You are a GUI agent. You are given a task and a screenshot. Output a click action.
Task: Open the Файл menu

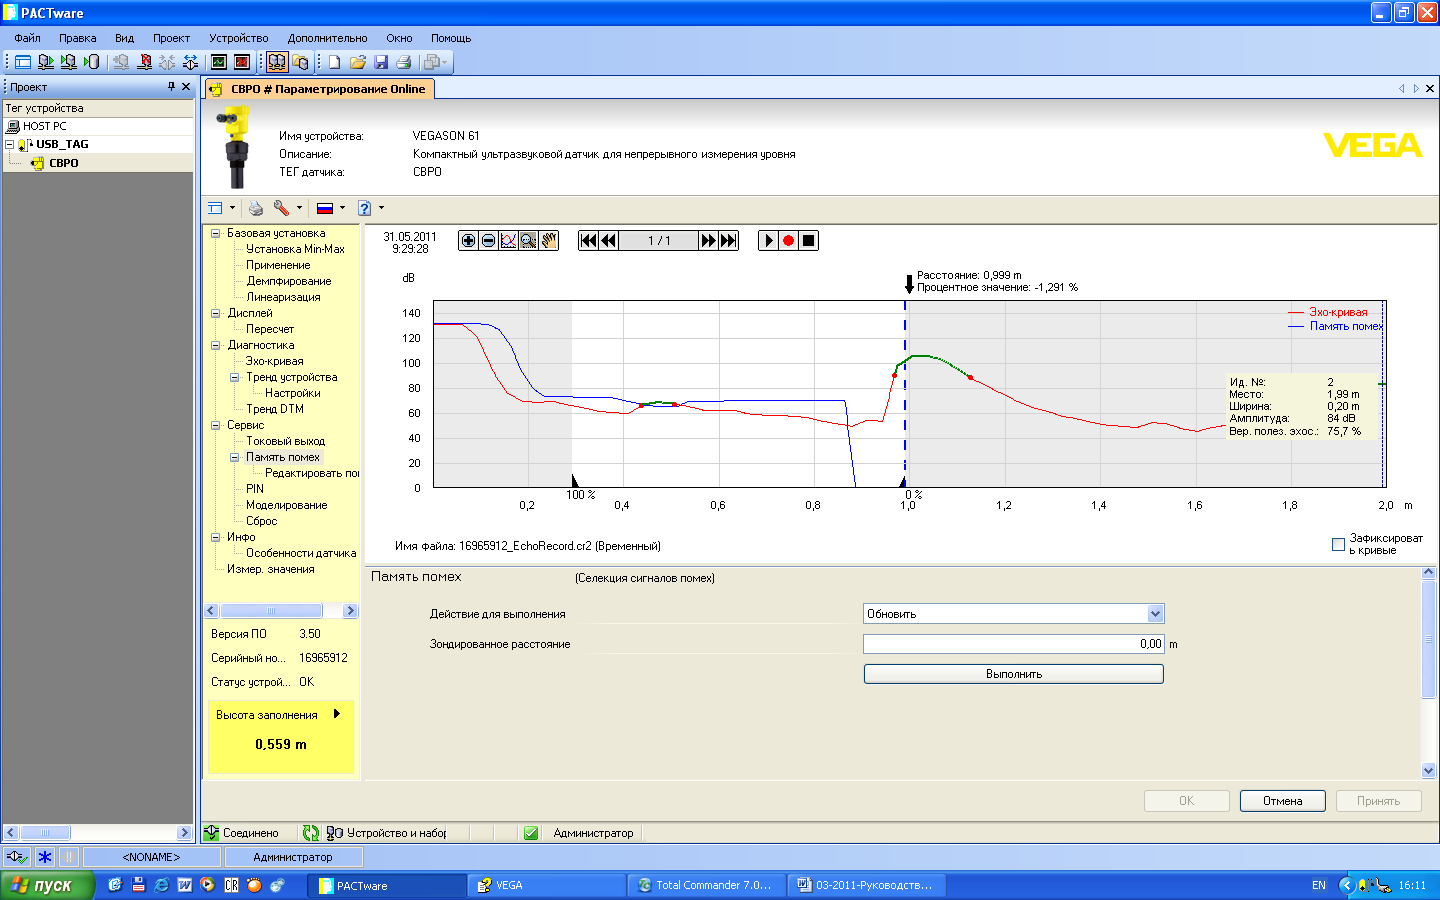(28, 38)
